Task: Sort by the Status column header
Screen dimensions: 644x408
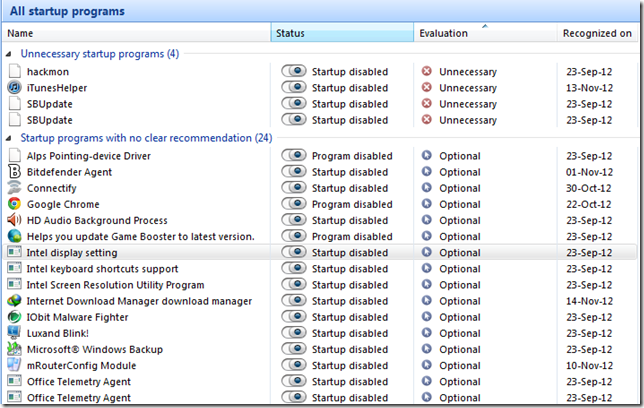Action: [x=342, y=33]
